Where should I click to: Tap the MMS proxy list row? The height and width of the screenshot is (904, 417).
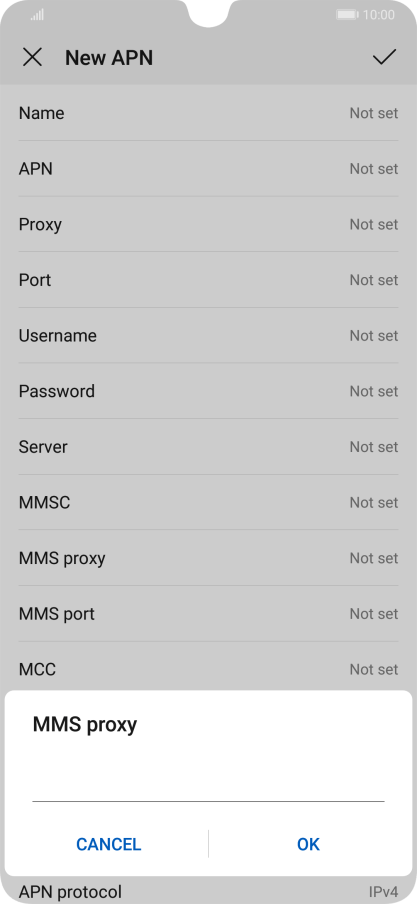point(208,558)
